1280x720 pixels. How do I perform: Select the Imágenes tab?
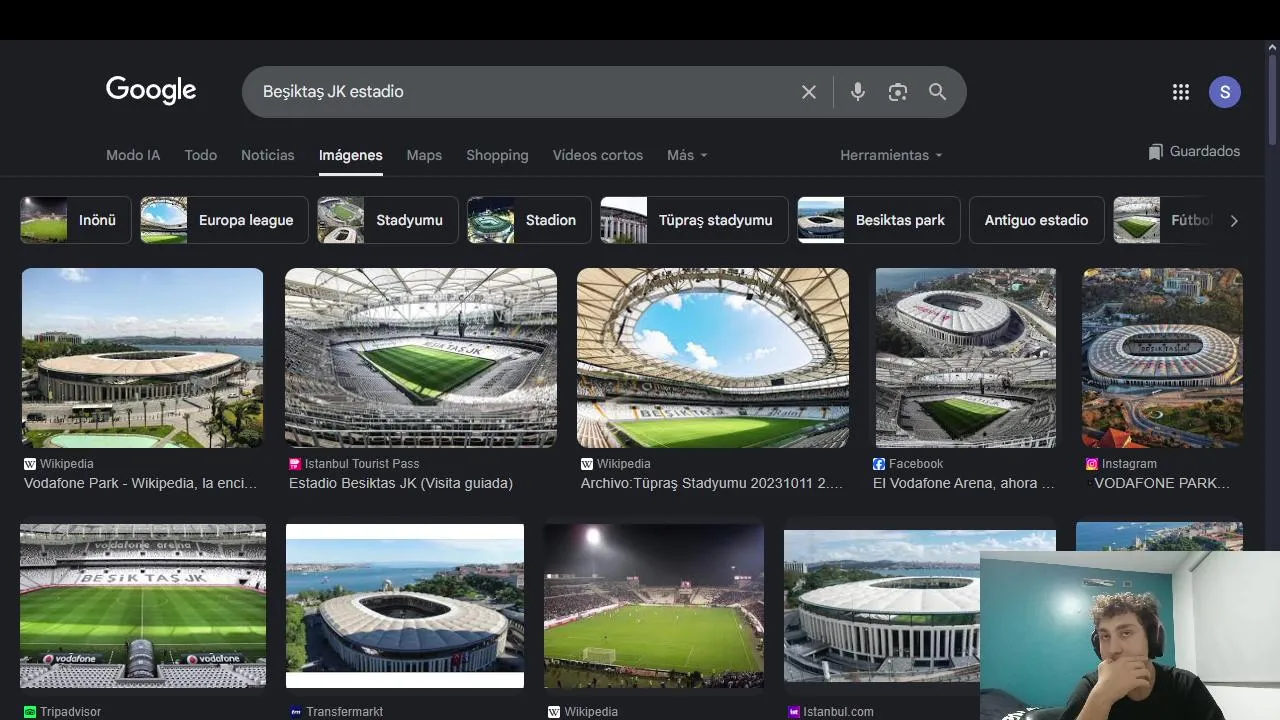[351, 155]
